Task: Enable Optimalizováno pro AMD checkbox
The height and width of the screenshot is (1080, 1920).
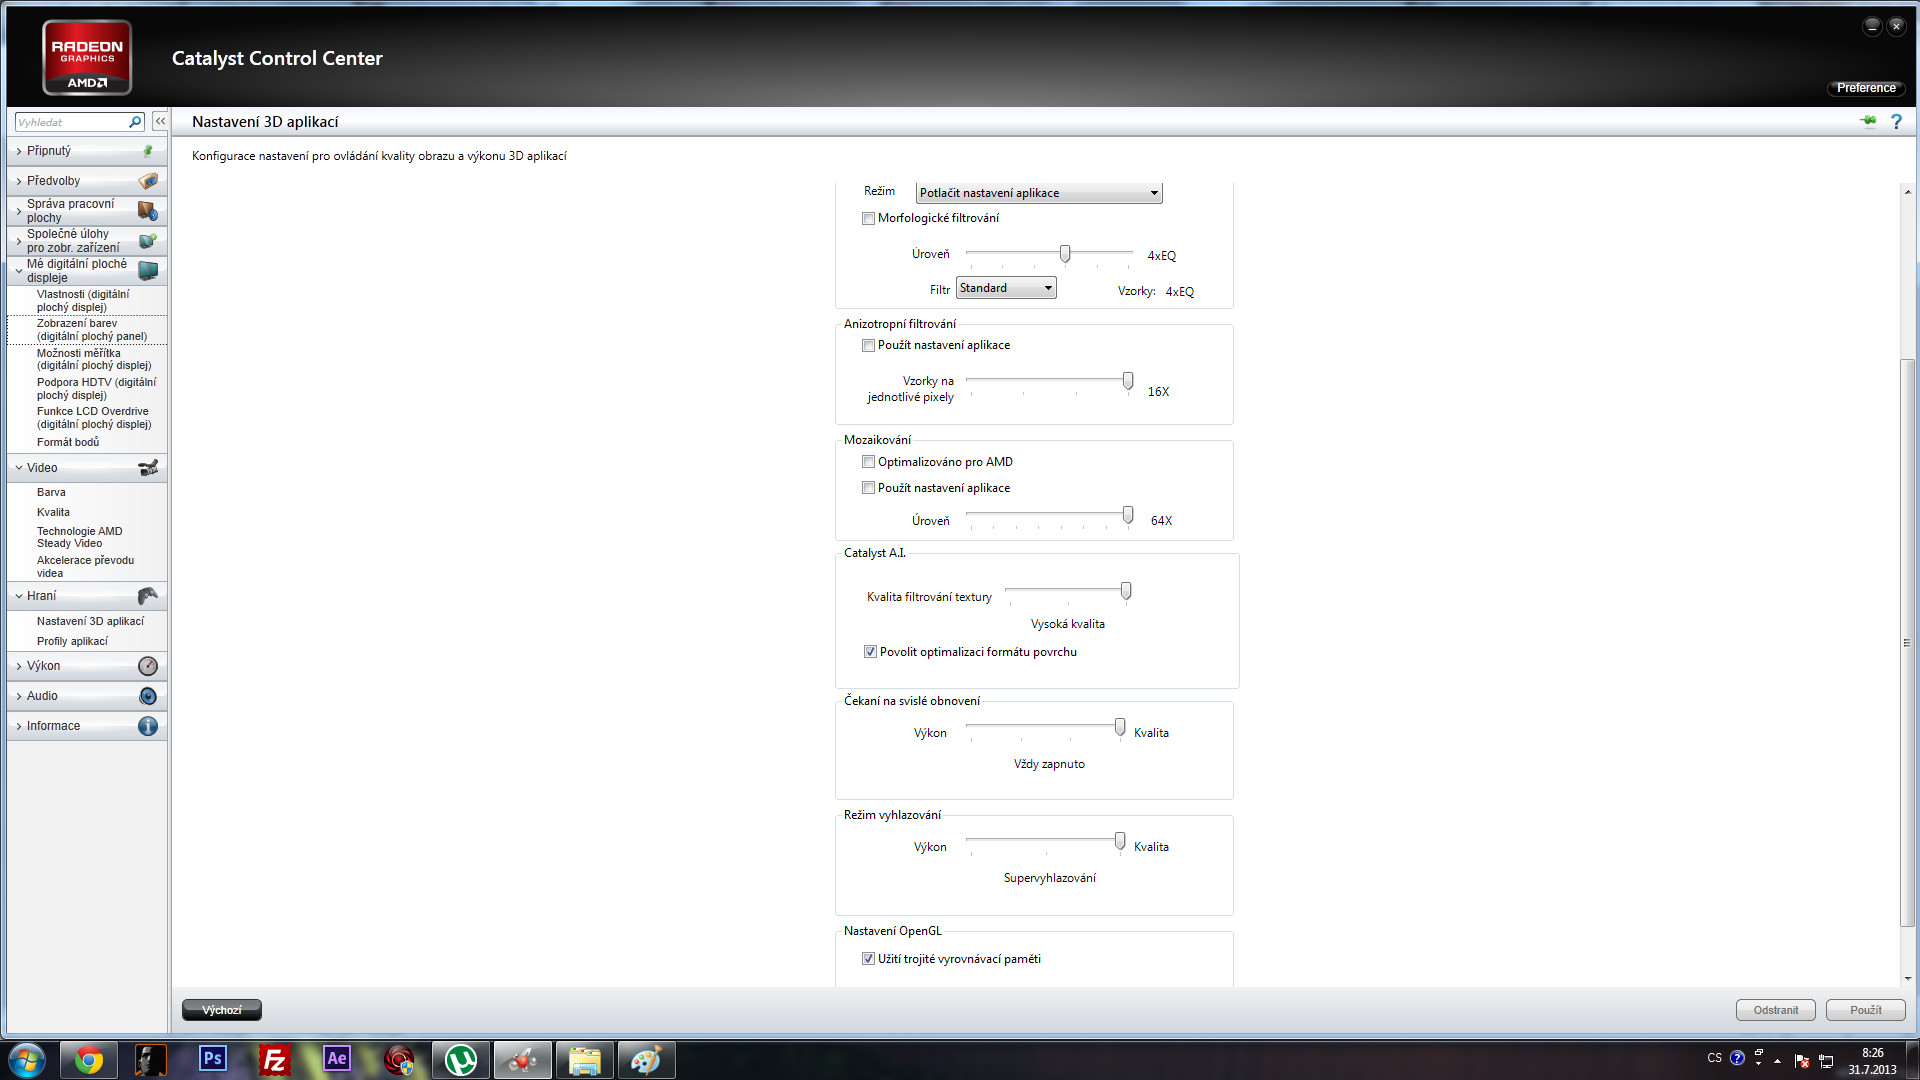Action: point(868,462)
